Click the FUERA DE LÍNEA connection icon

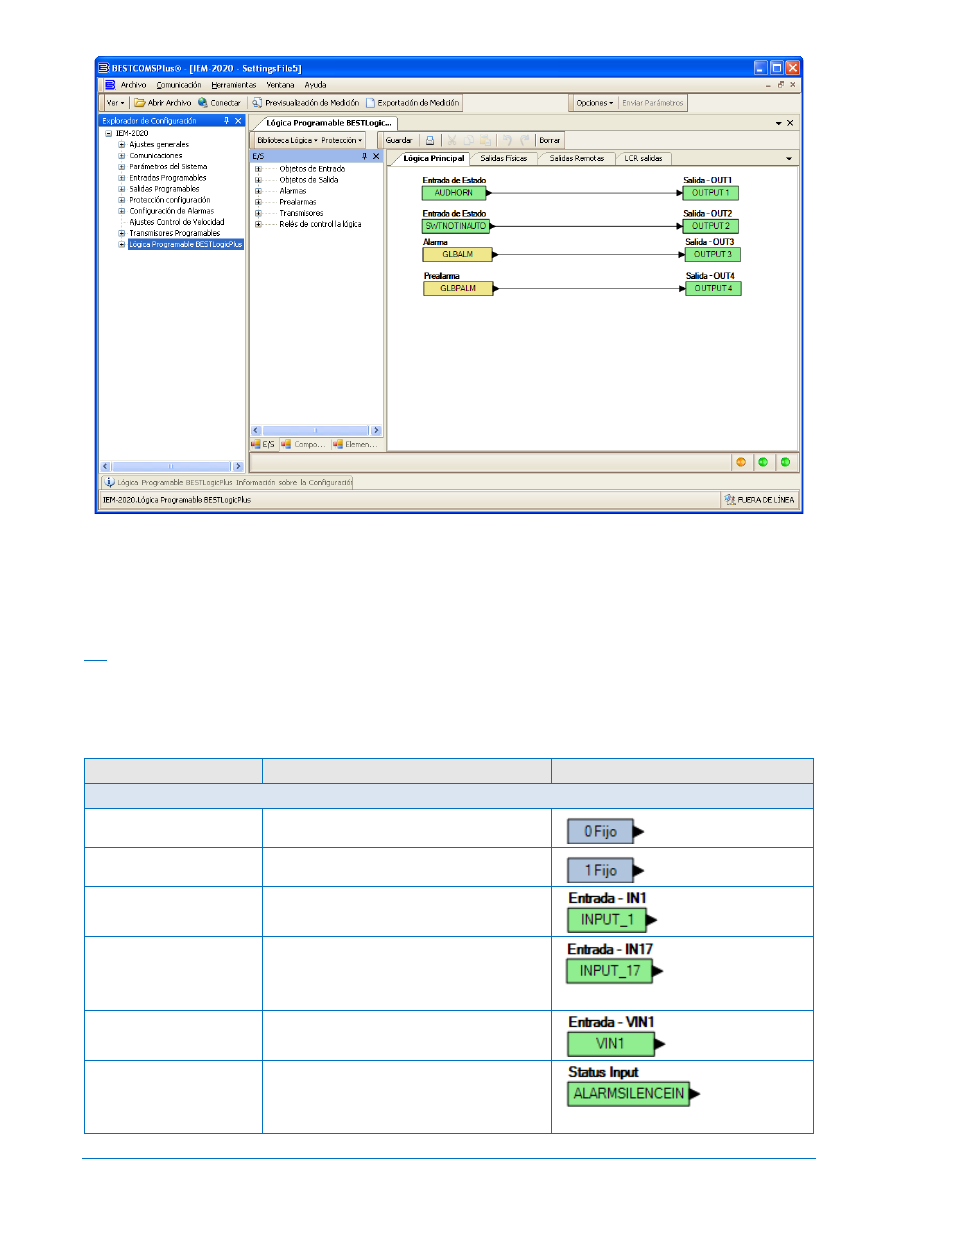730,499
